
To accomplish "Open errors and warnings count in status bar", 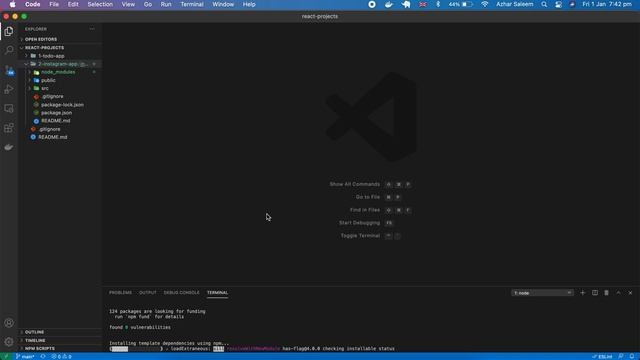I will (61, 356).
